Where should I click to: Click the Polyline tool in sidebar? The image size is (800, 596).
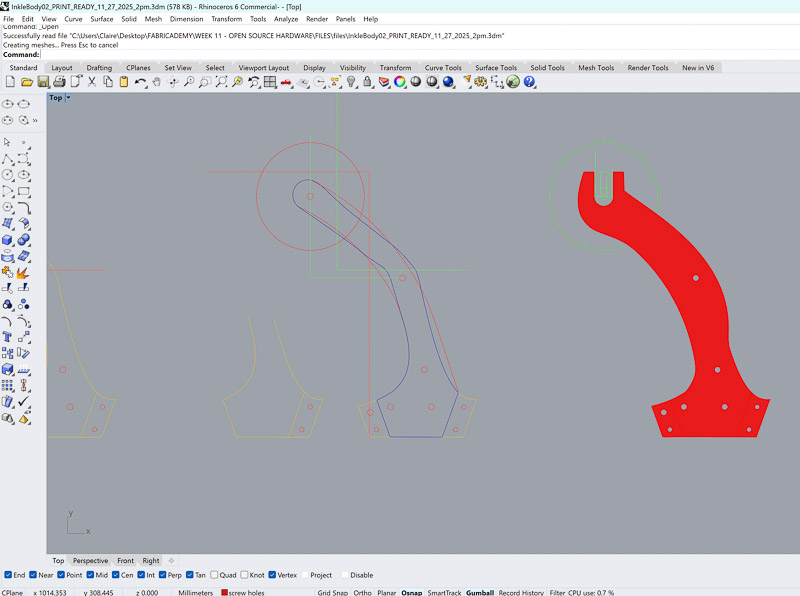8,159
